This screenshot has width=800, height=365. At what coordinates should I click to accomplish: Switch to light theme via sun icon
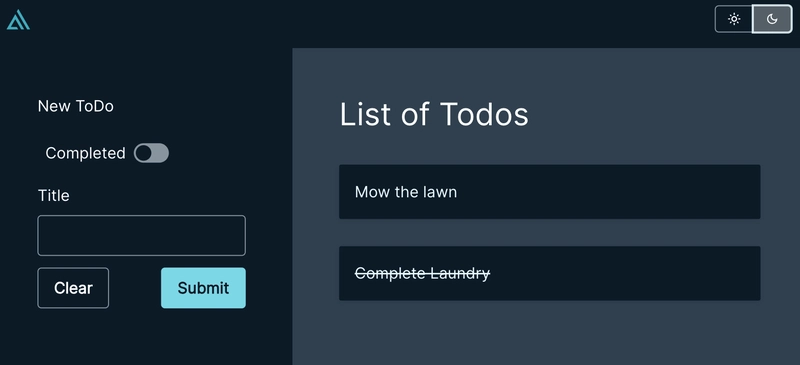click(734, 19)
